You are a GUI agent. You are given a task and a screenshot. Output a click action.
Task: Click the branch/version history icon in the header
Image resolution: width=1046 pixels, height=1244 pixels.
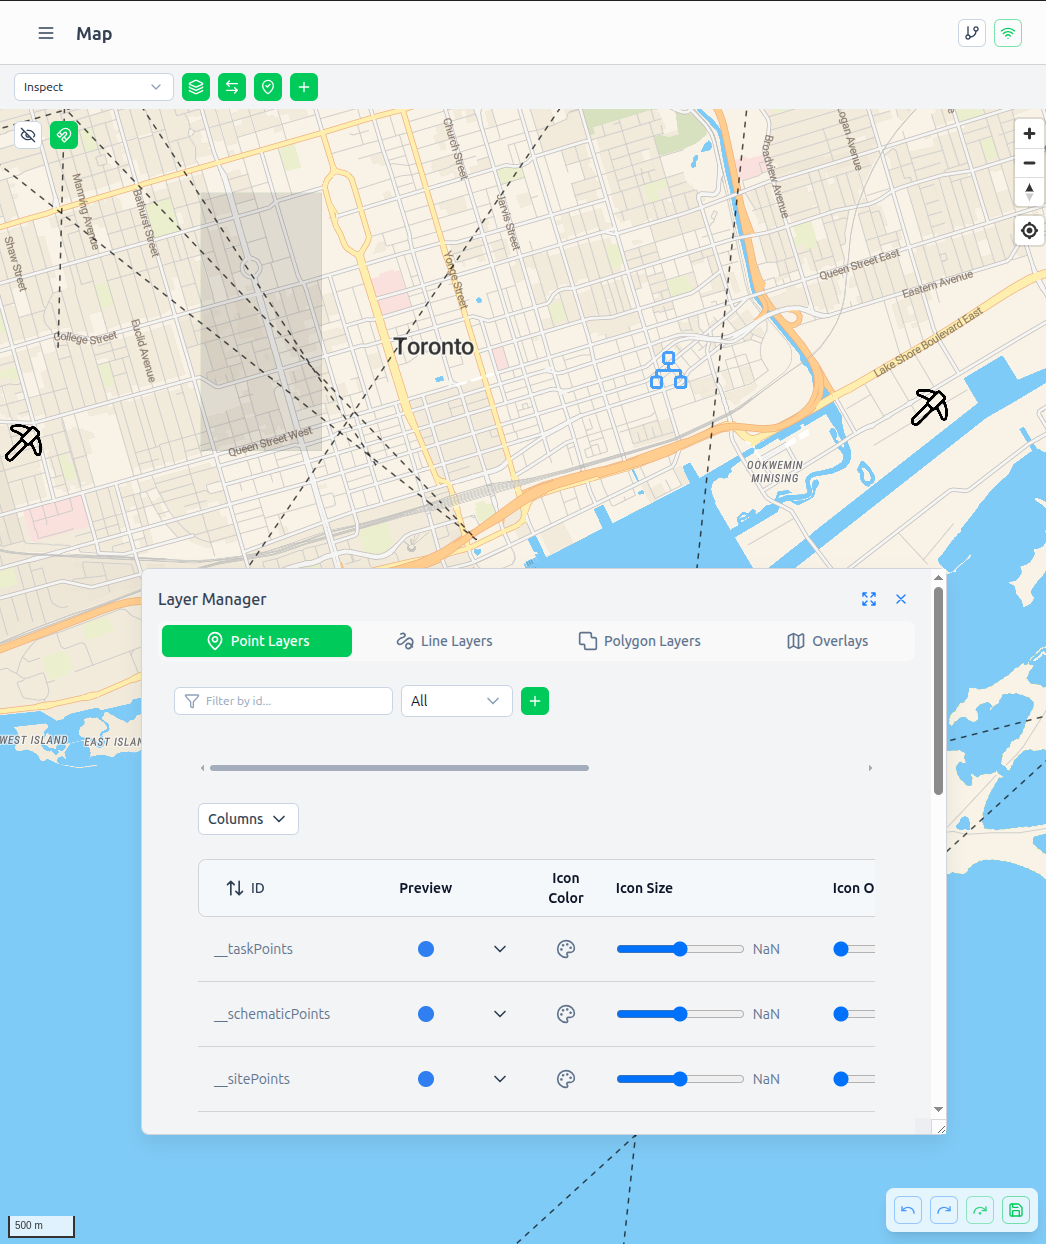(x=971, y=33)
